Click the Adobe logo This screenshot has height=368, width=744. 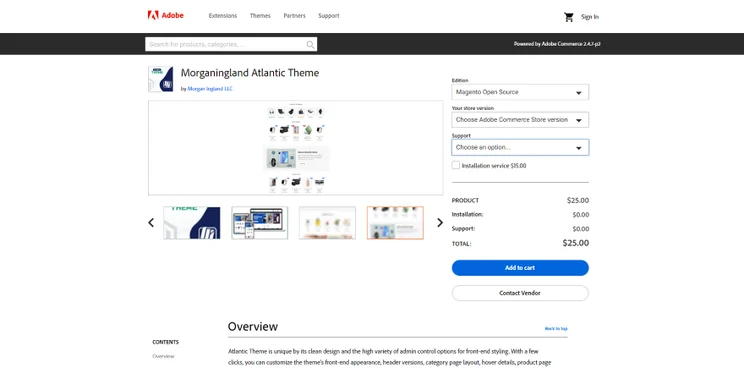[165, 16]
